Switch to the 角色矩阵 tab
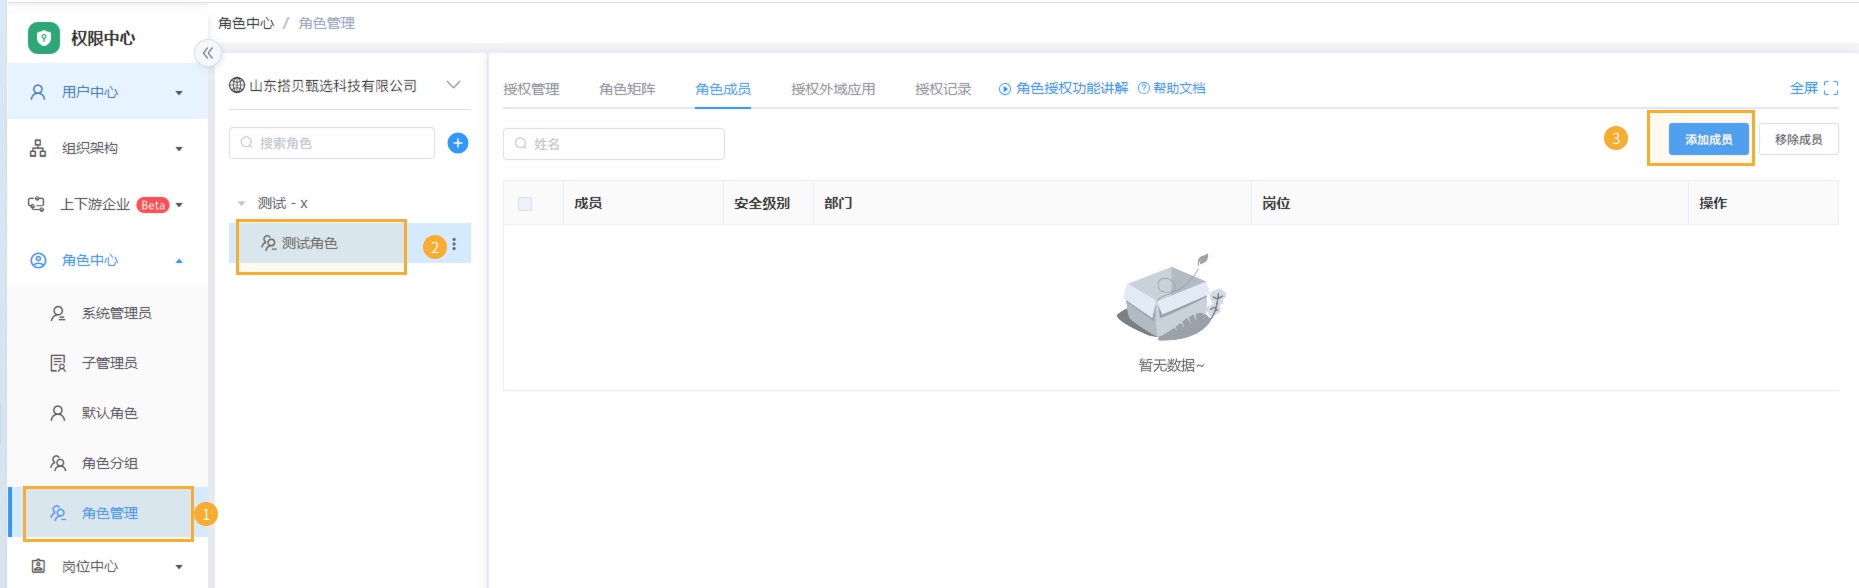The height and width of the screenshot is (588, 1859). click(x=627, y=89)
